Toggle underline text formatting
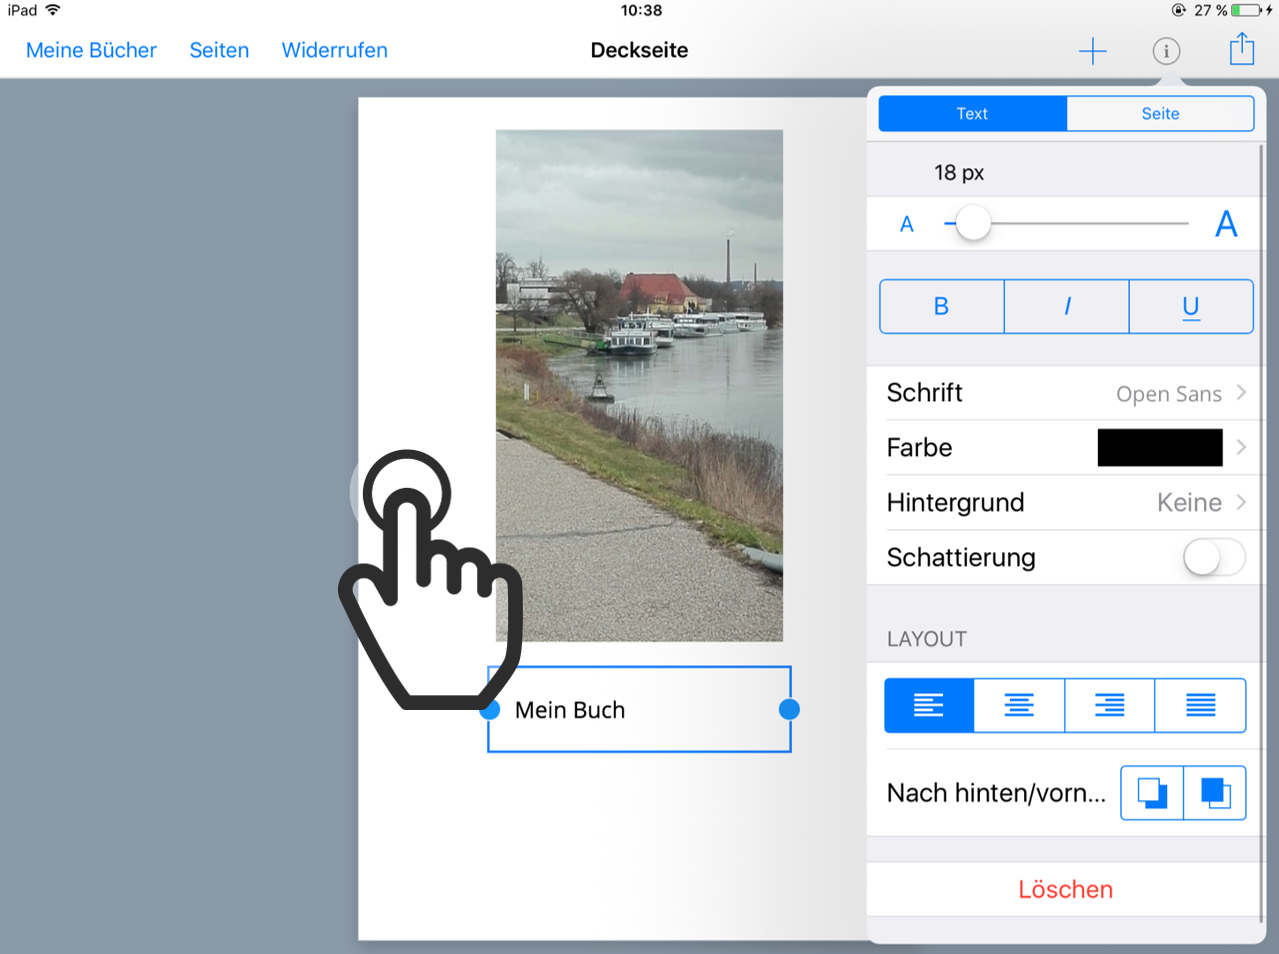Screen dimensions: 1279x954 1191,306
